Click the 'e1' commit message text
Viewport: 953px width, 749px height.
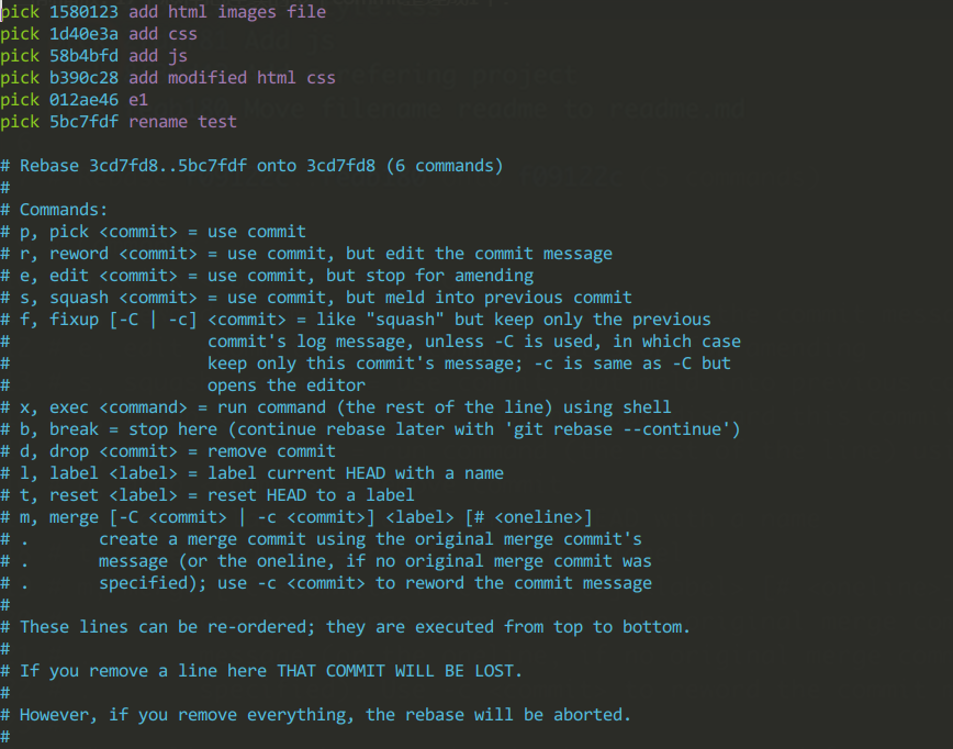pyautogui.click(x=138, y=100)
